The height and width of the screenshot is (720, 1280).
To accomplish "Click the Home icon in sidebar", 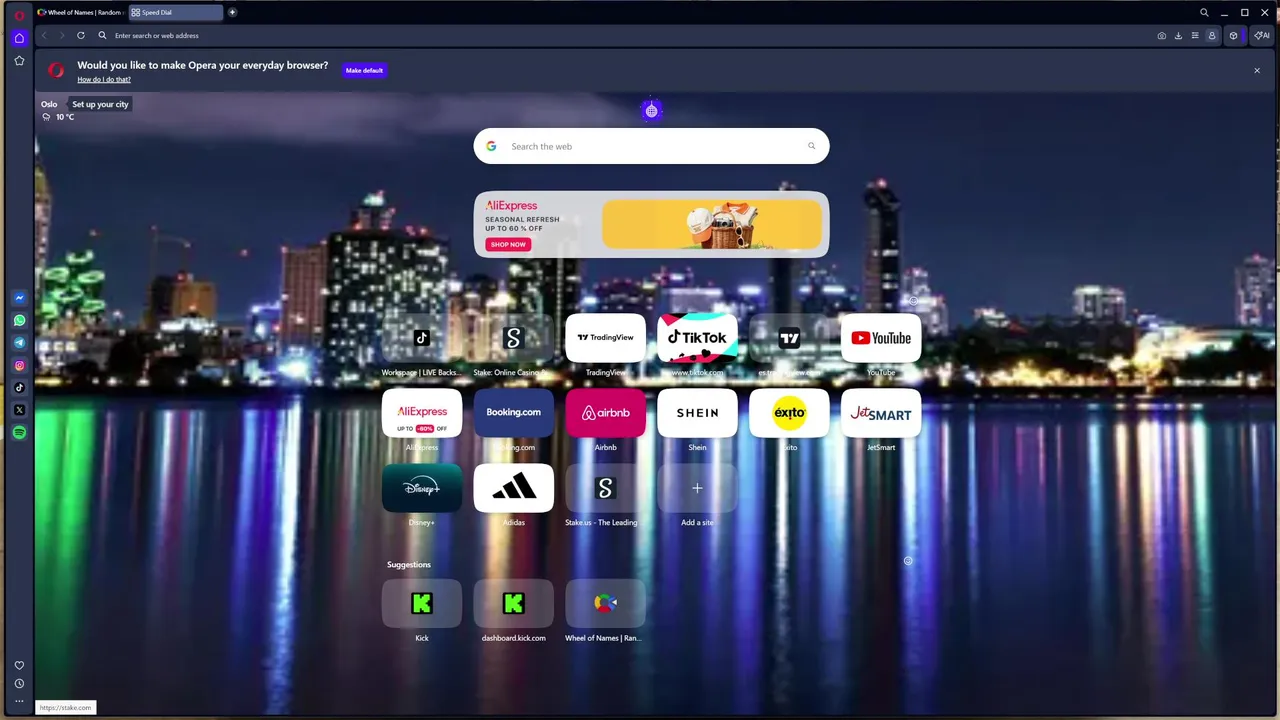I will [19, 38].
